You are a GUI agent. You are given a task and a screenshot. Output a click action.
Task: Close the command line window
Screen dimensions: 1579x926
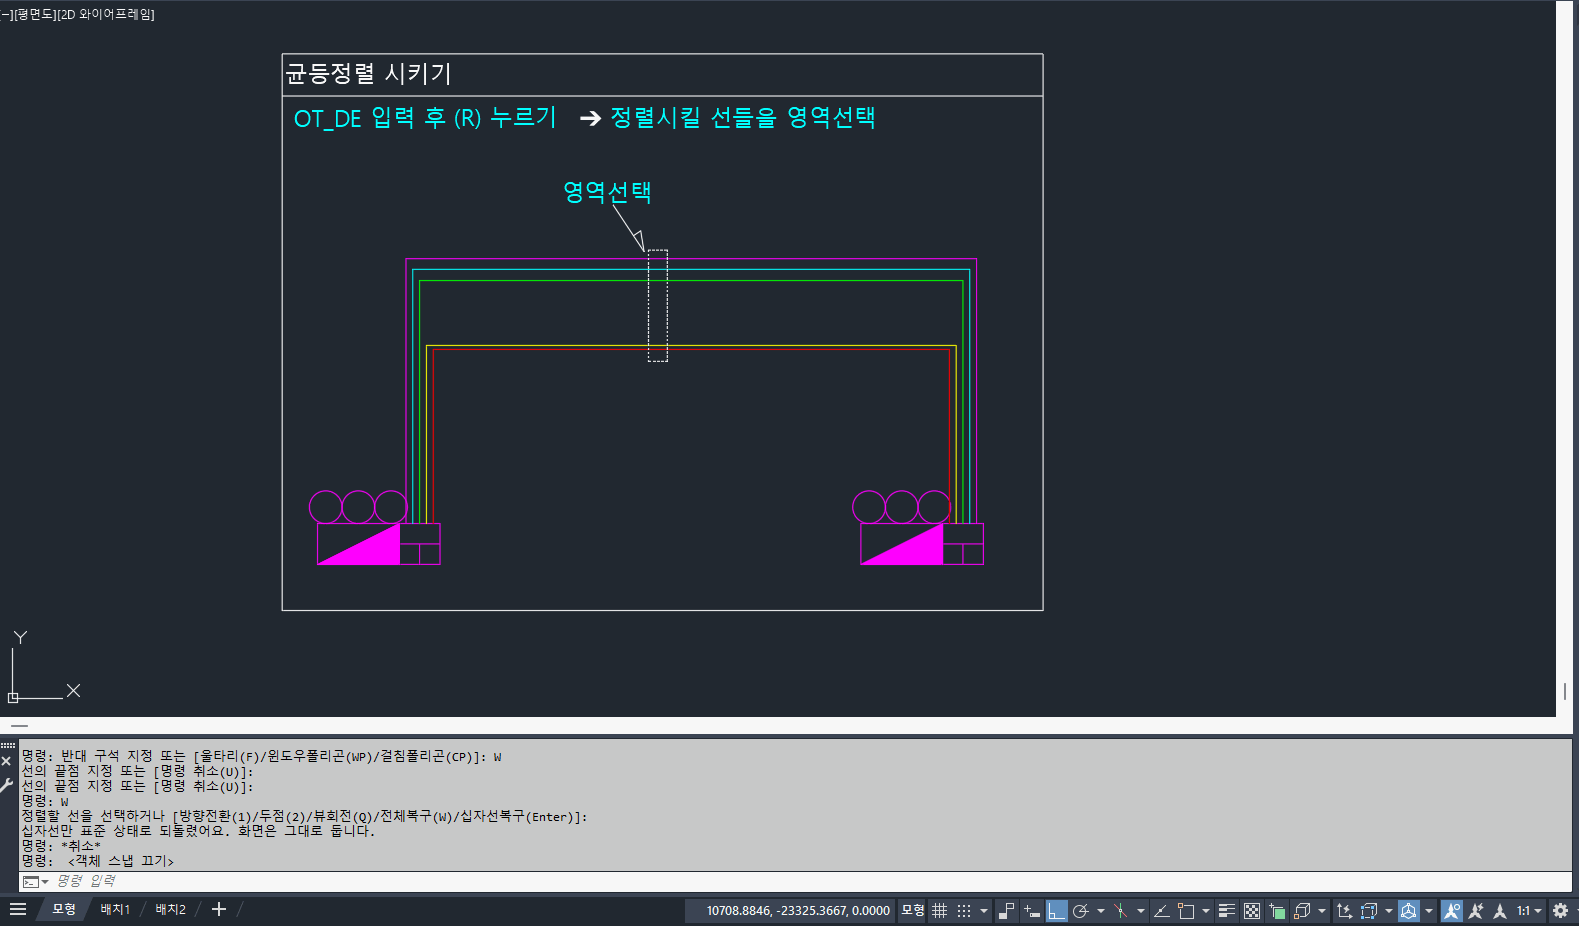(x=6, y=761)
